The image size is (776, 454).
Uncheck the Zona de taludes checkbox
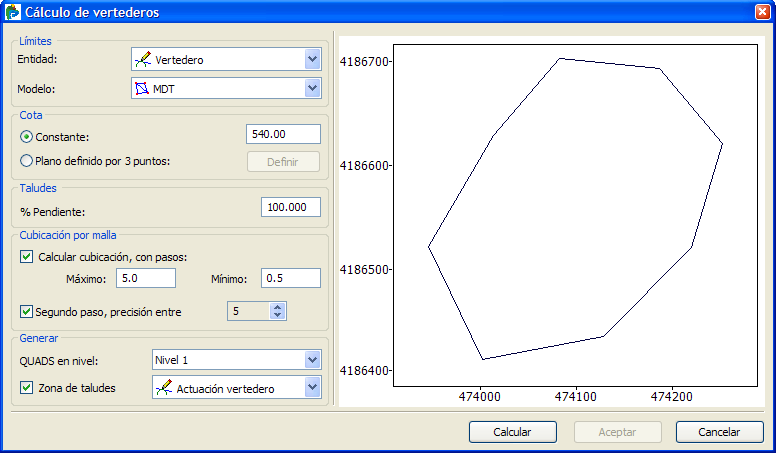pyautogui.click(x=27, y=387)
